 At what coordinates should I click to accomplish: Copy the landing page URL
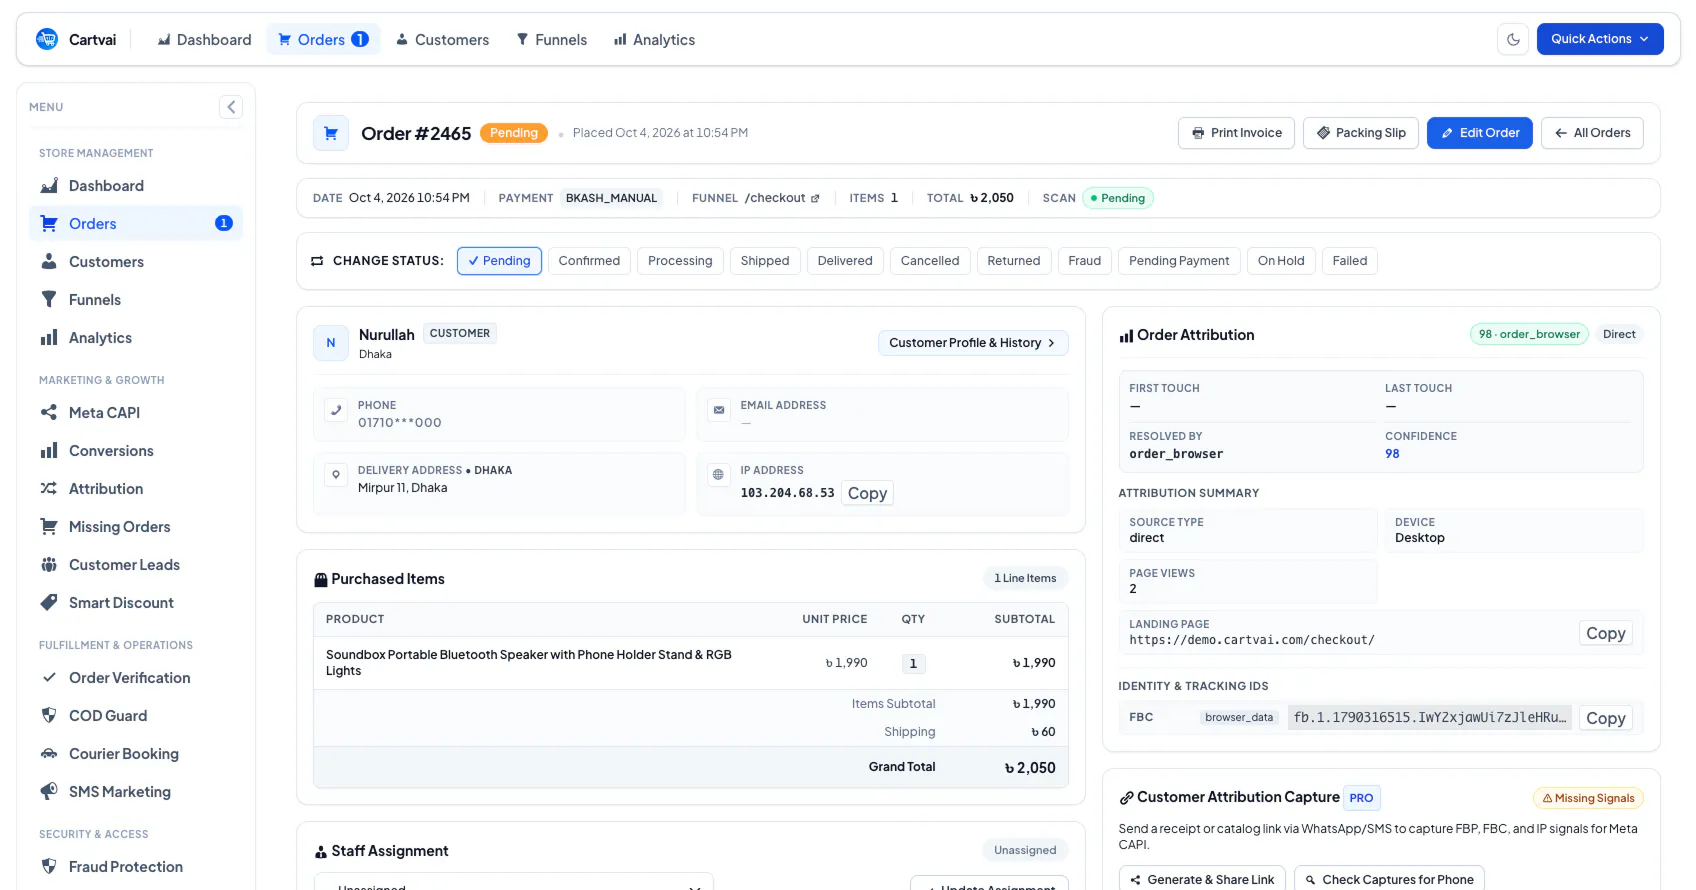1605,633
